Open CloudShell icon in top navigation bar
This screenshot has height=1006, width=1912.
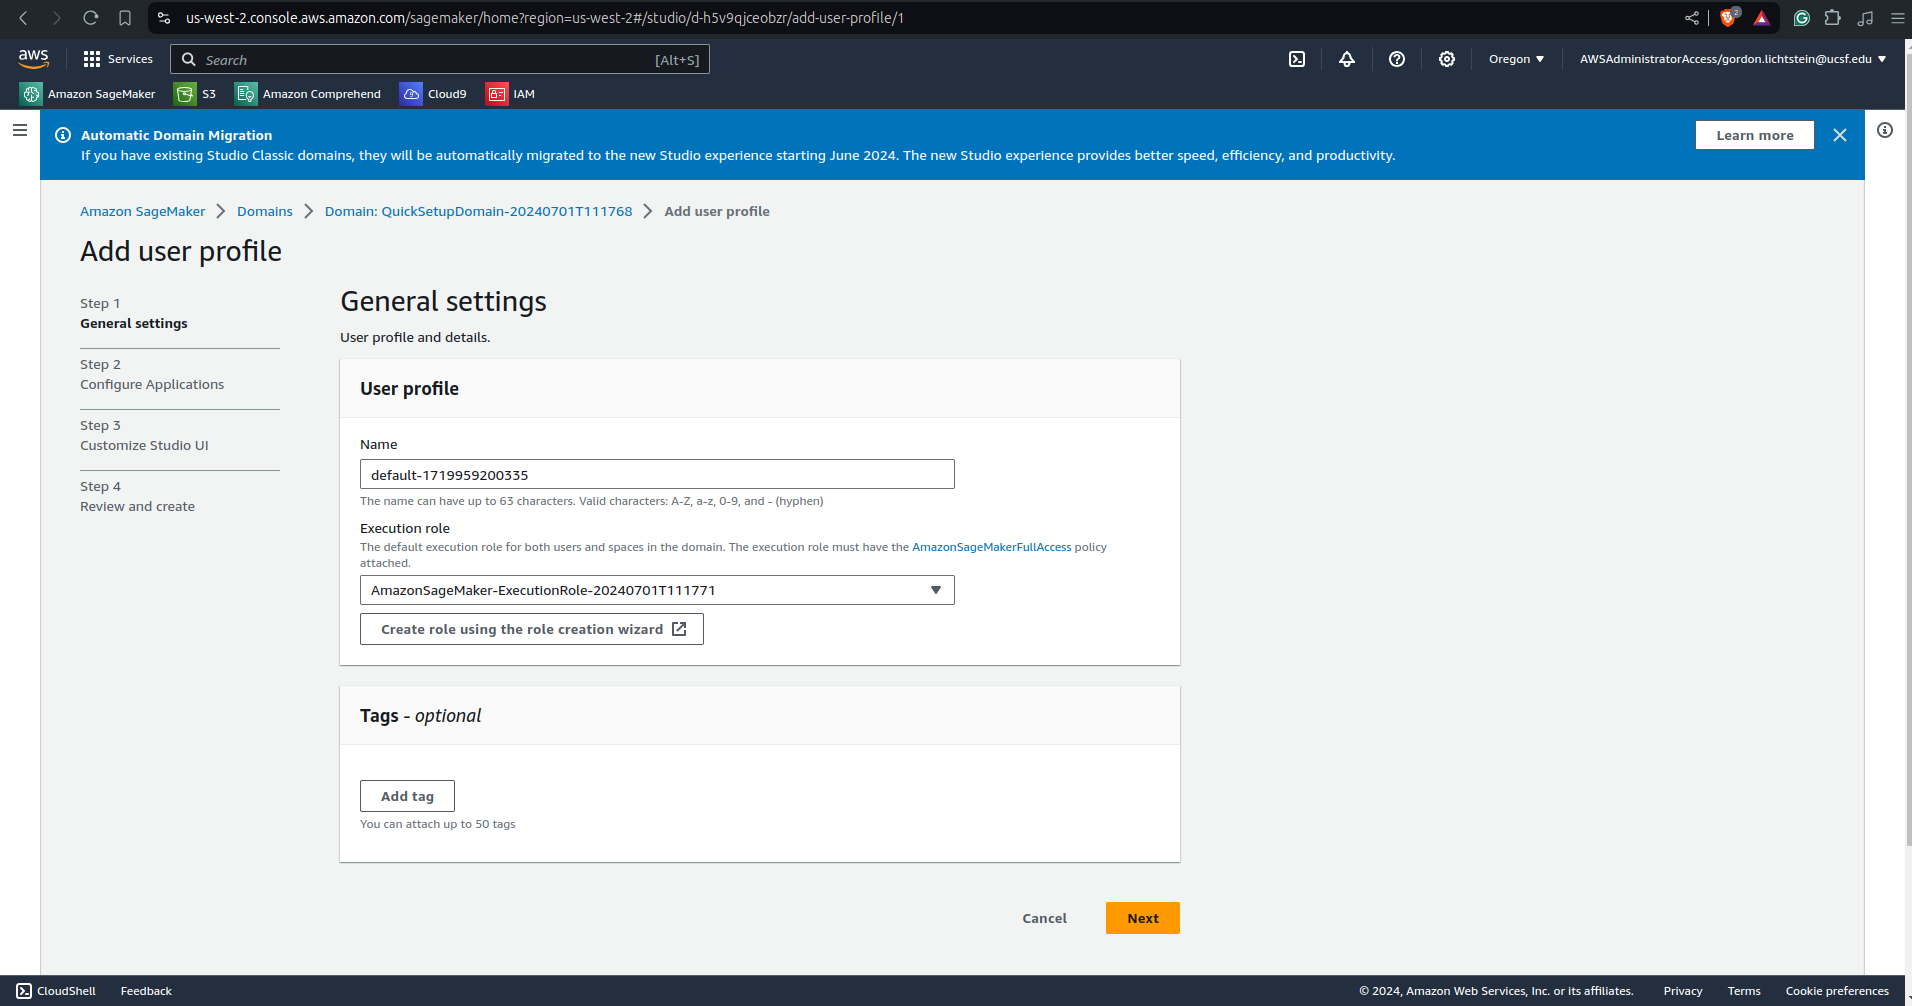(x=1297, y=59)
